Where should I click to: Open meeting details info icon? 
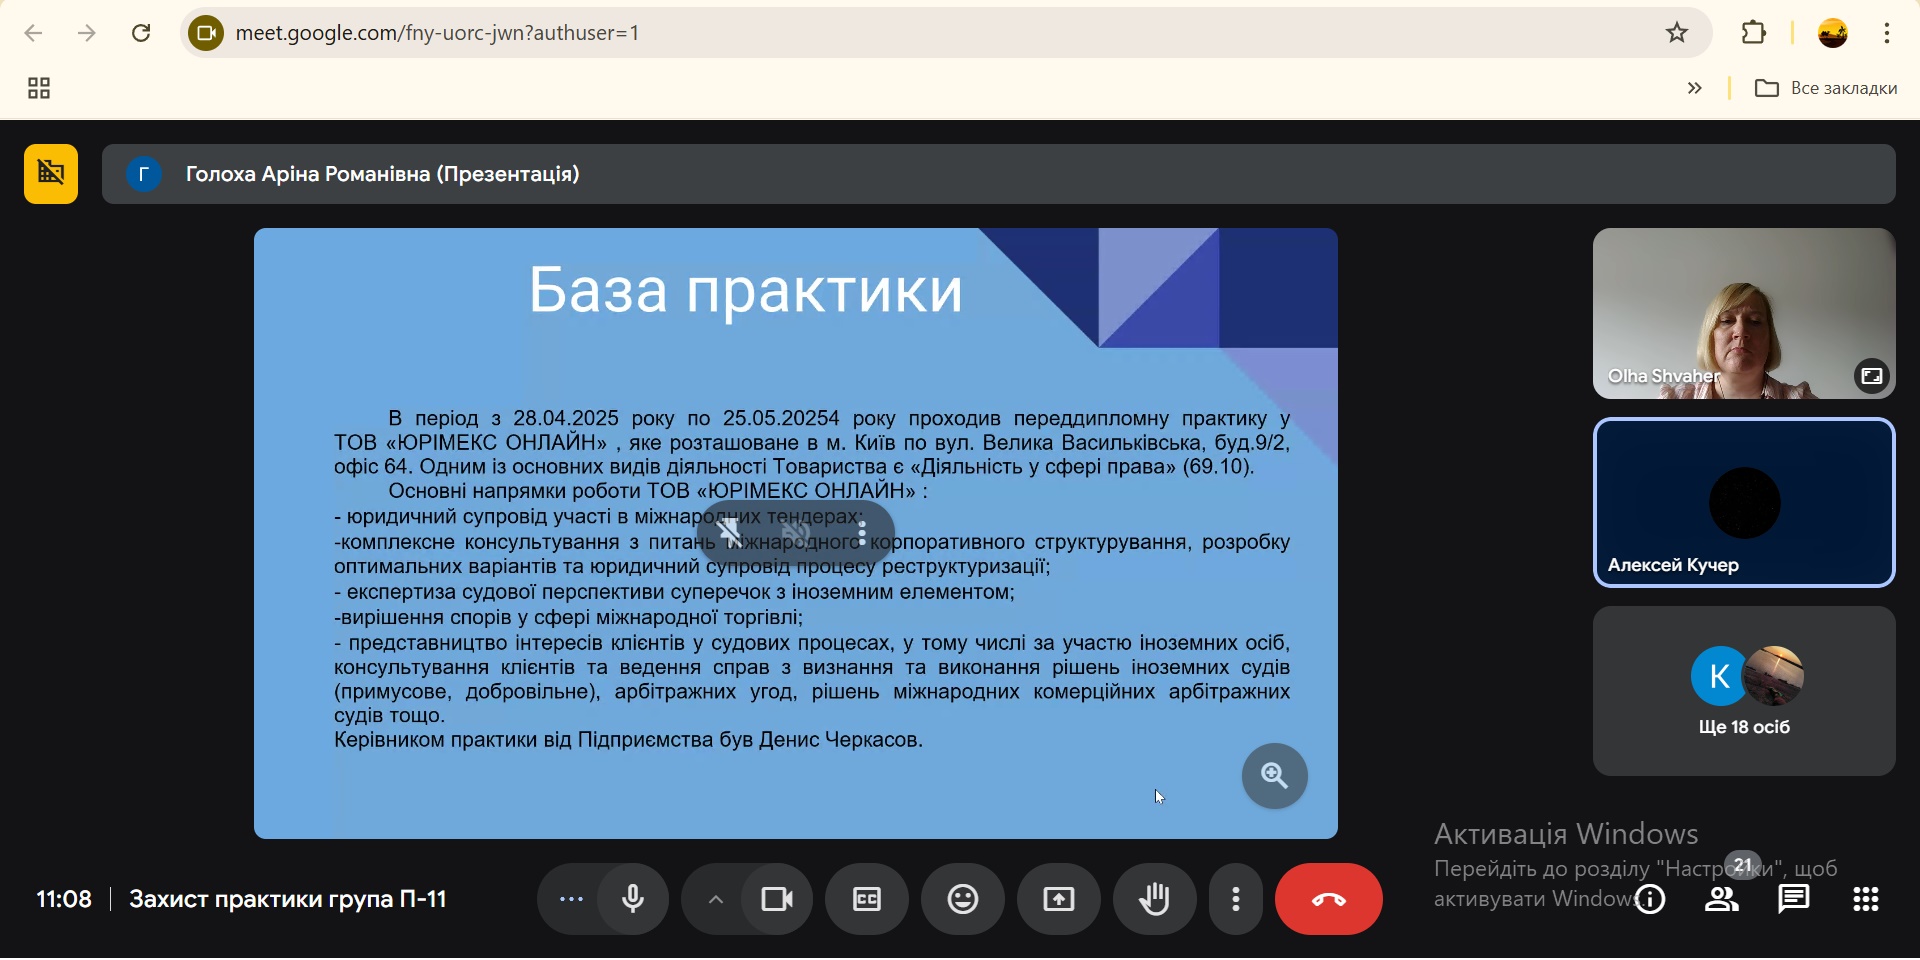1650,901
